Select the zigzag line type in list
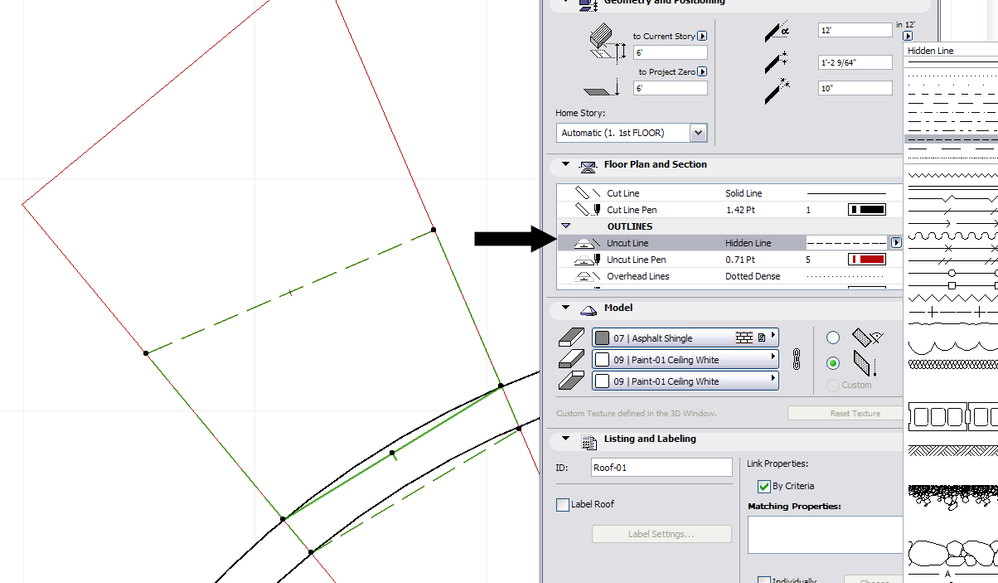Image resolution: width=998 pixels, height=583 pixels. click(951, 174)
